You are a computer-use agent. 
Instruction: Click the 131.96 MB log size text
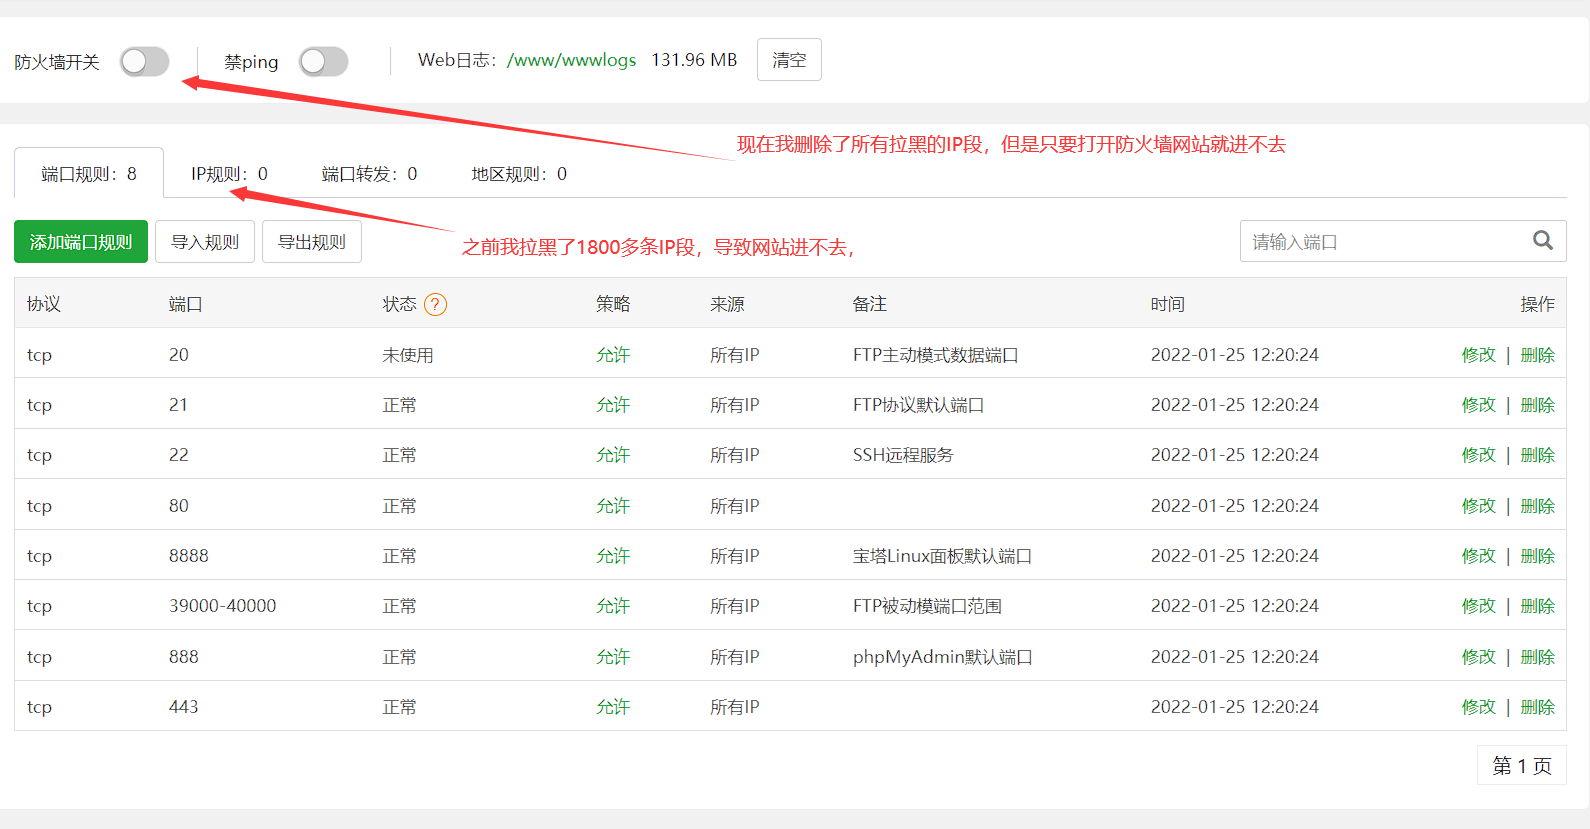[694, 60]
